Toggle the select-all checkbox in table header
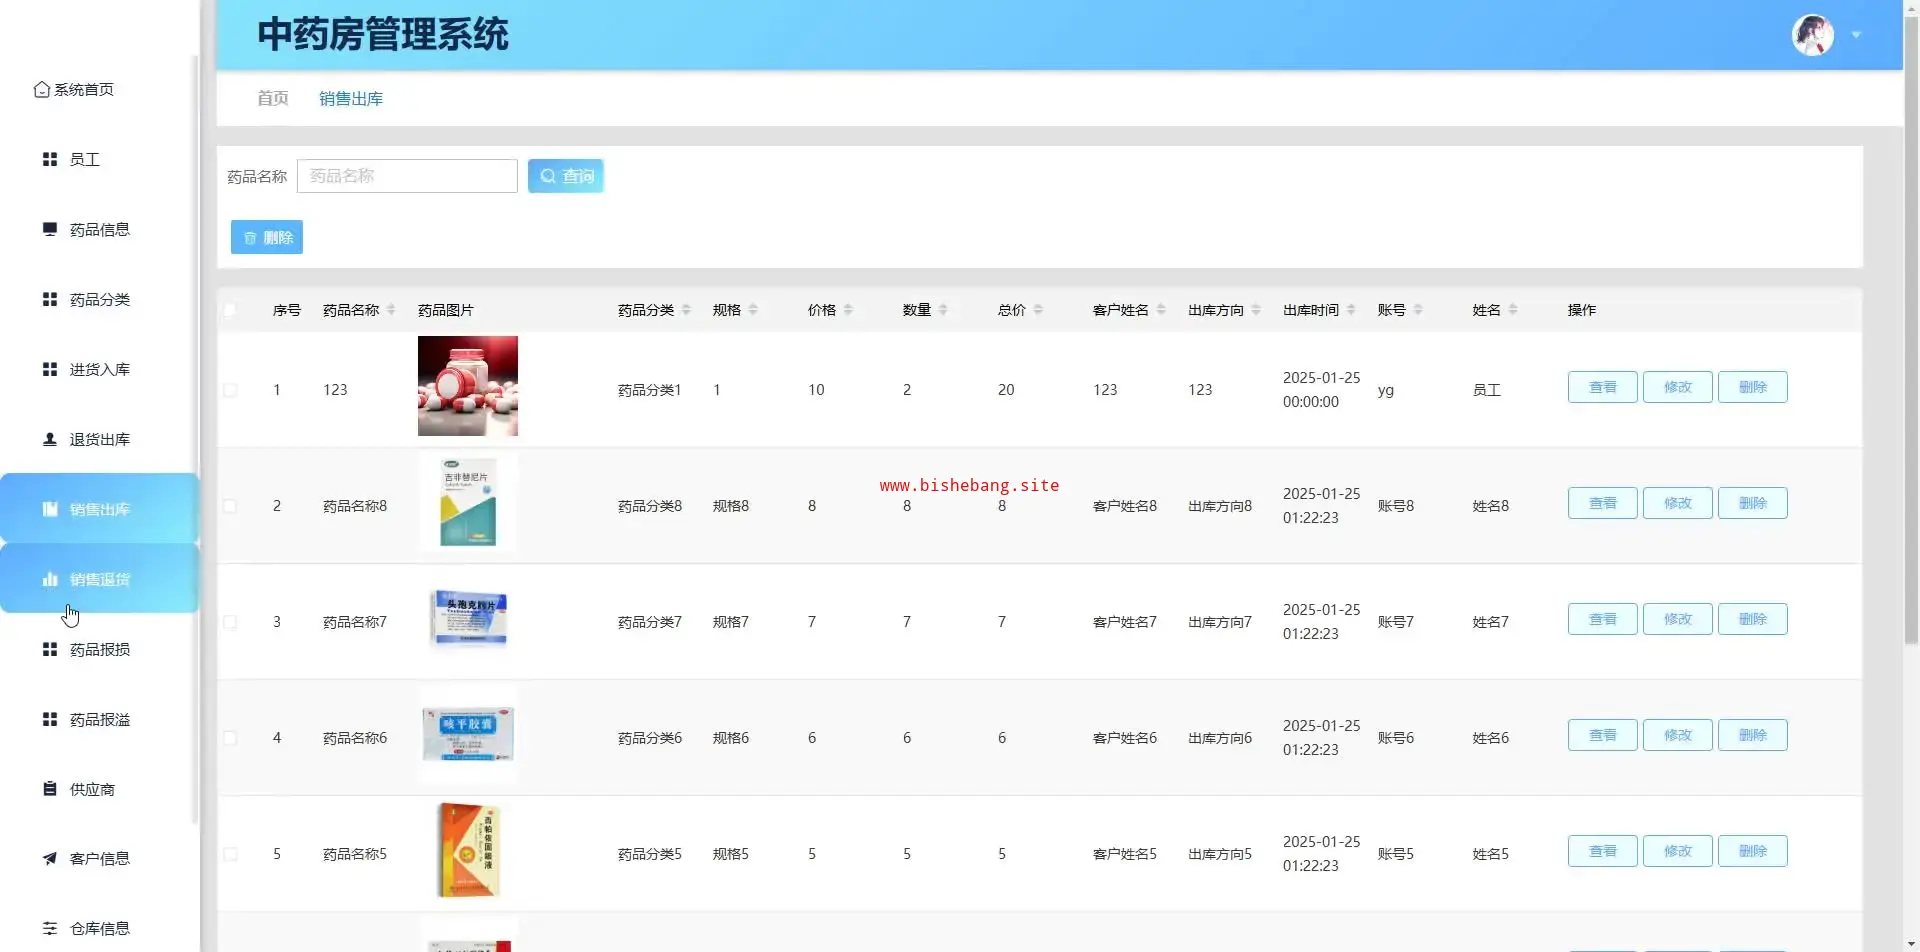 [231, 310]
